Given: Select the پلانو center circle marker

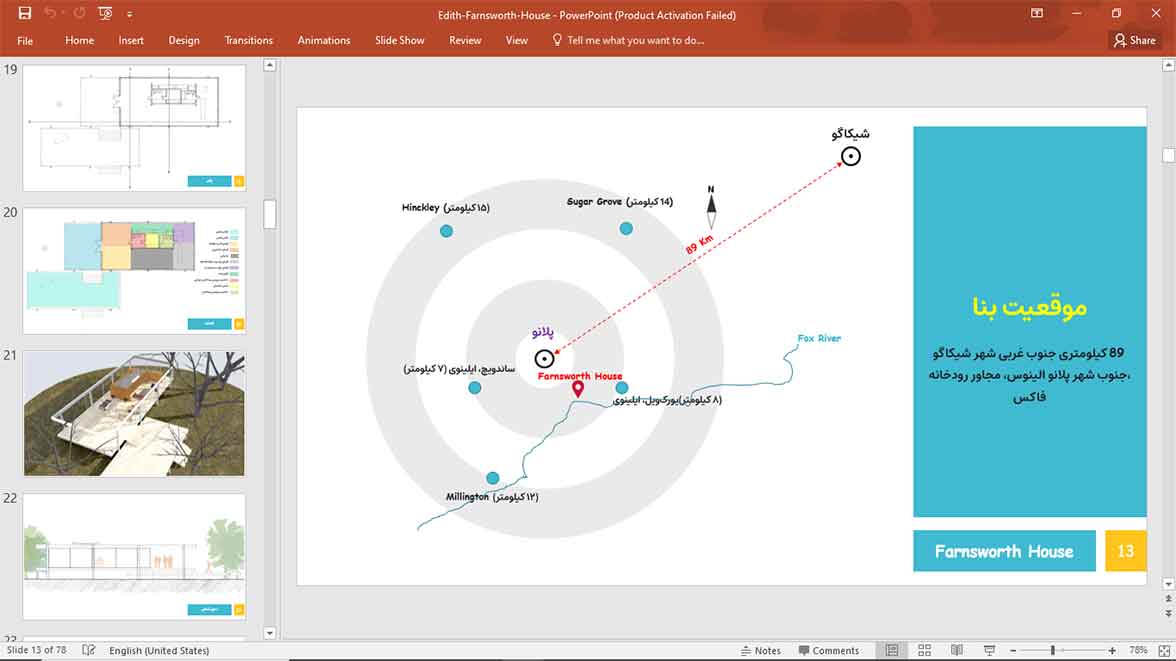Looking at the screenshot, I should coord(544,359).
